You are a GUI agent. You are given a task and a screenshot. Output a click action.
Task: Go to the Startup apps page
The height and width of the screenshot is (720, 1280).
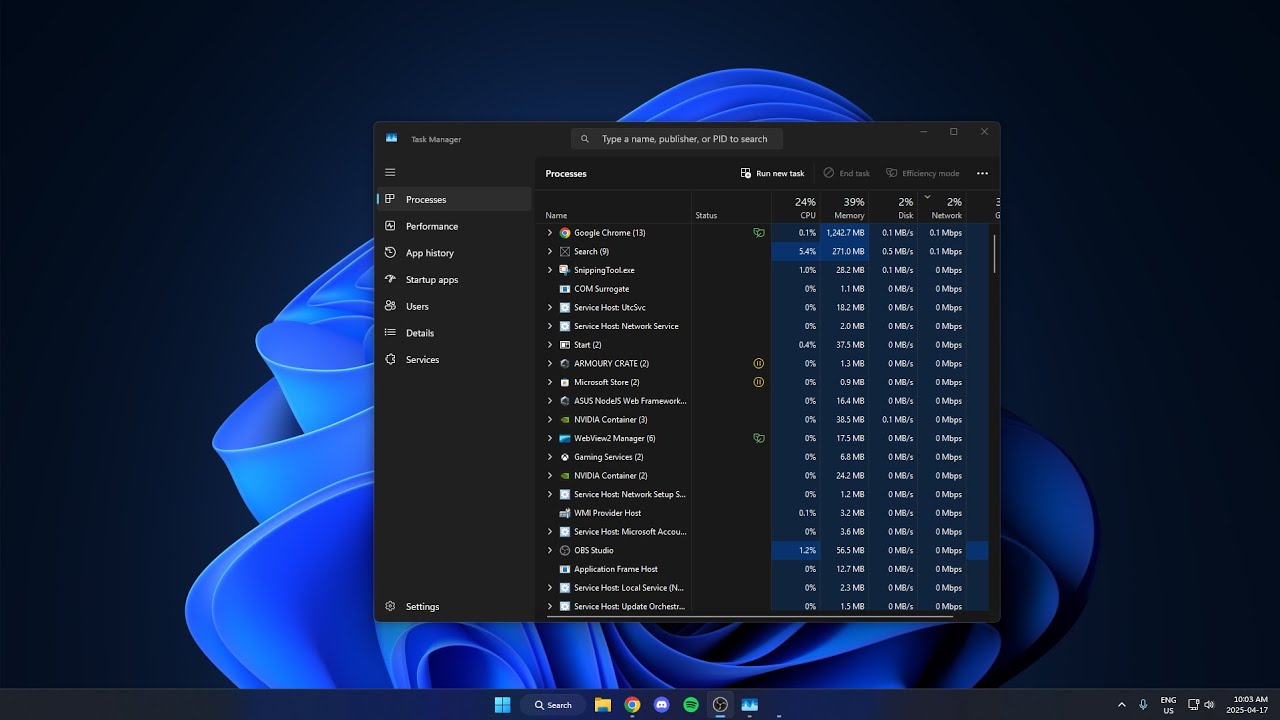pyautogui.click(x=454, y=280)
